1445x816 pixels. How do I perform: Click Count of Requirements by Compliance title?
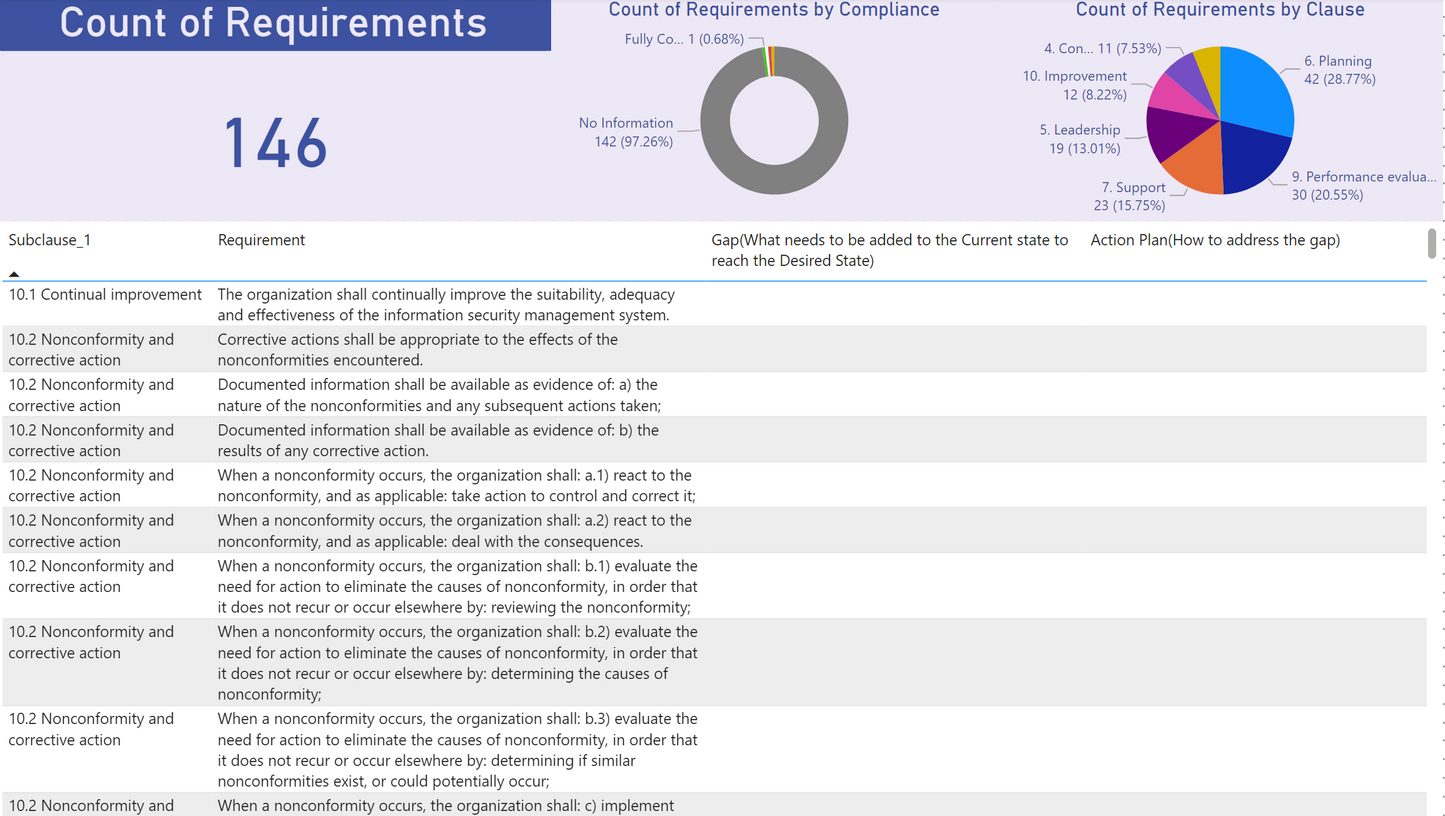click(774, 10)
